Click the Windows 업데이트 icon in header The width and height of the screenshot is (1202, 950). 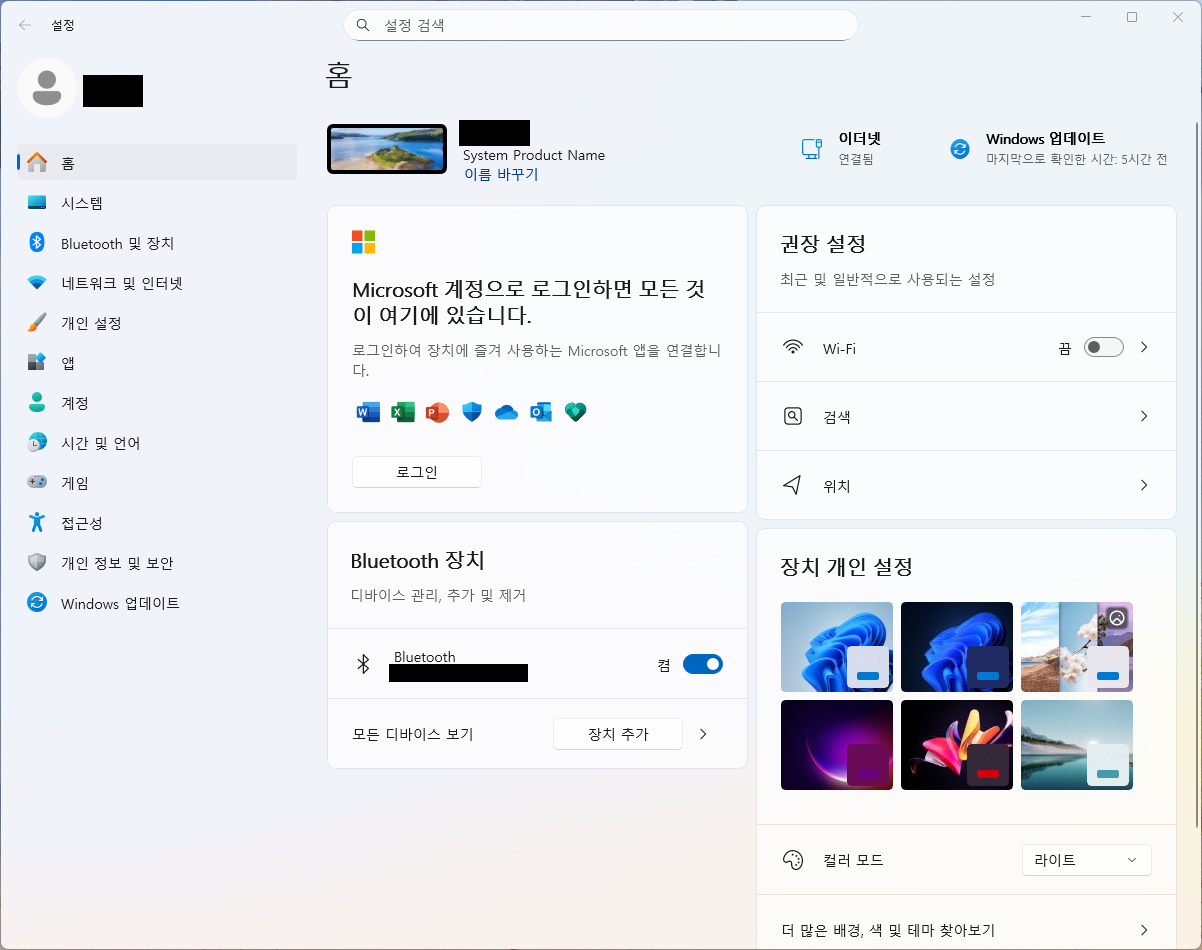960,148
